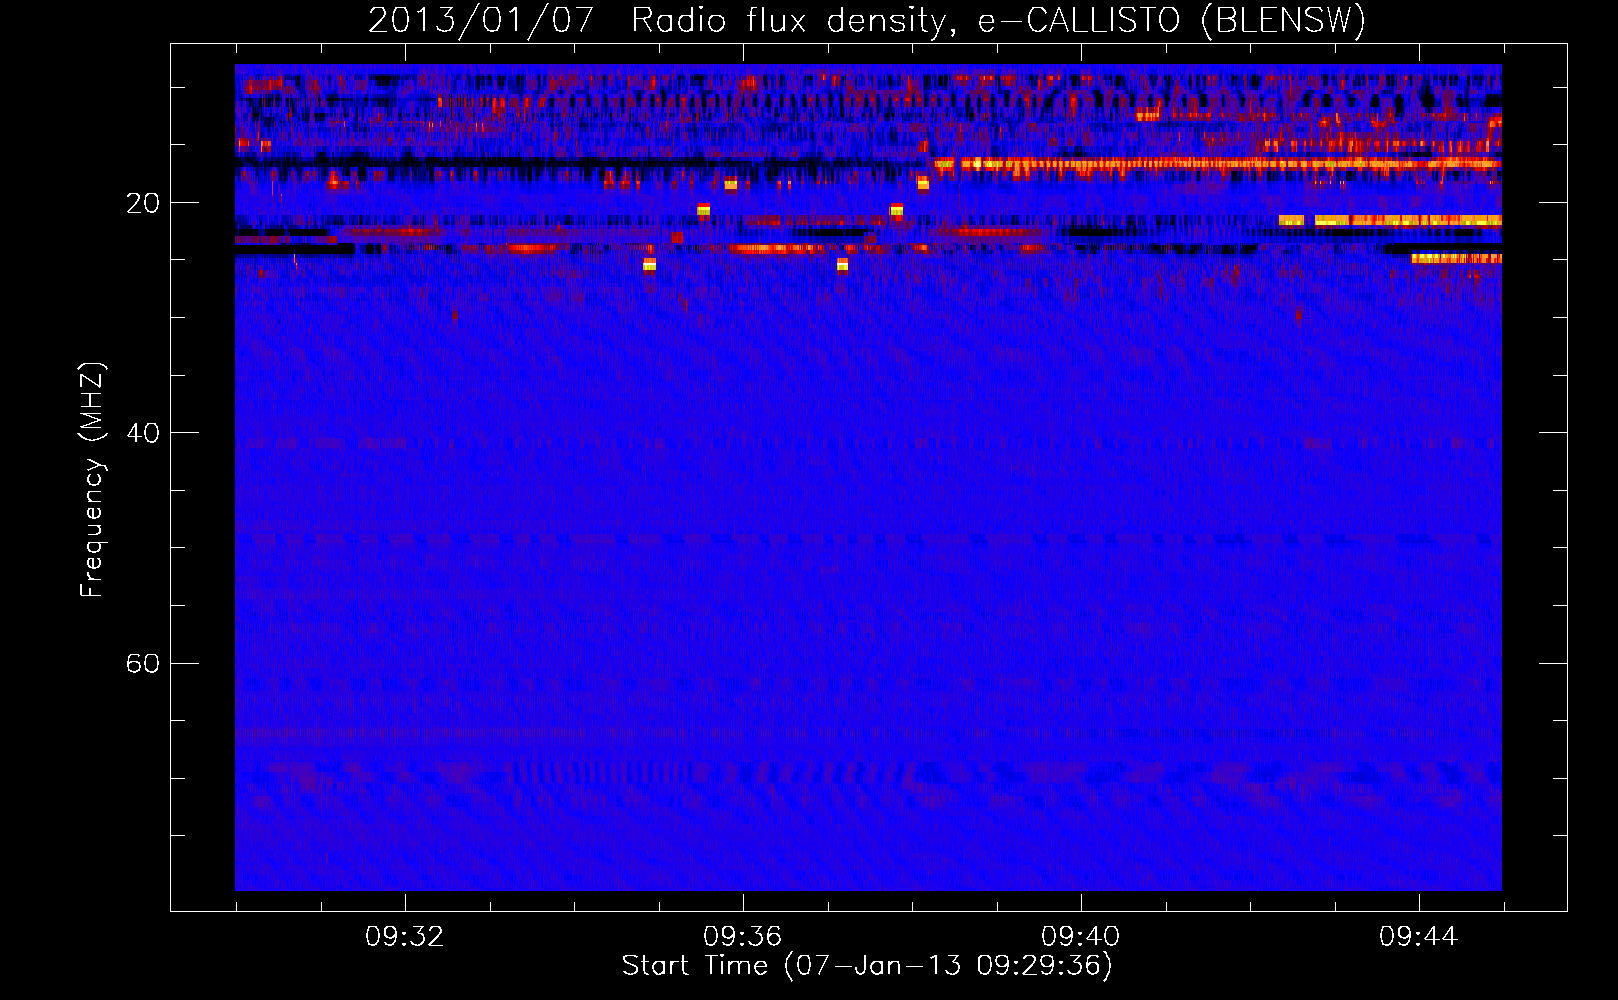Click the 40 frequency tick label
The width and height of the screenshot is (1618, 1000).
click(142, 433)
